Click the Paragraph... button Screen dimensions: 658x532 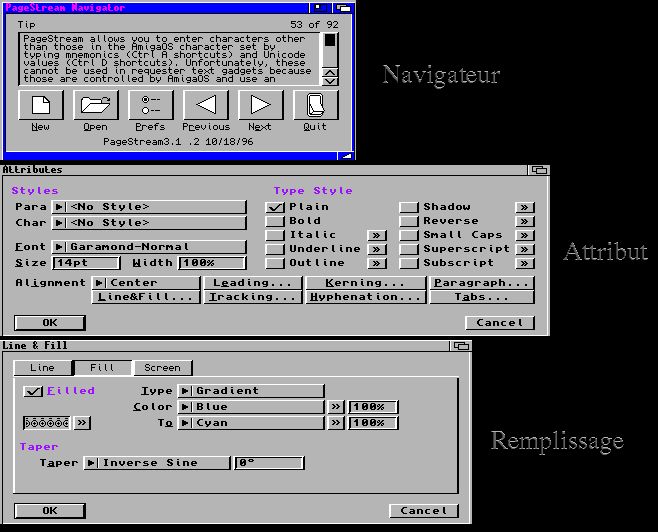coord(482,283)
